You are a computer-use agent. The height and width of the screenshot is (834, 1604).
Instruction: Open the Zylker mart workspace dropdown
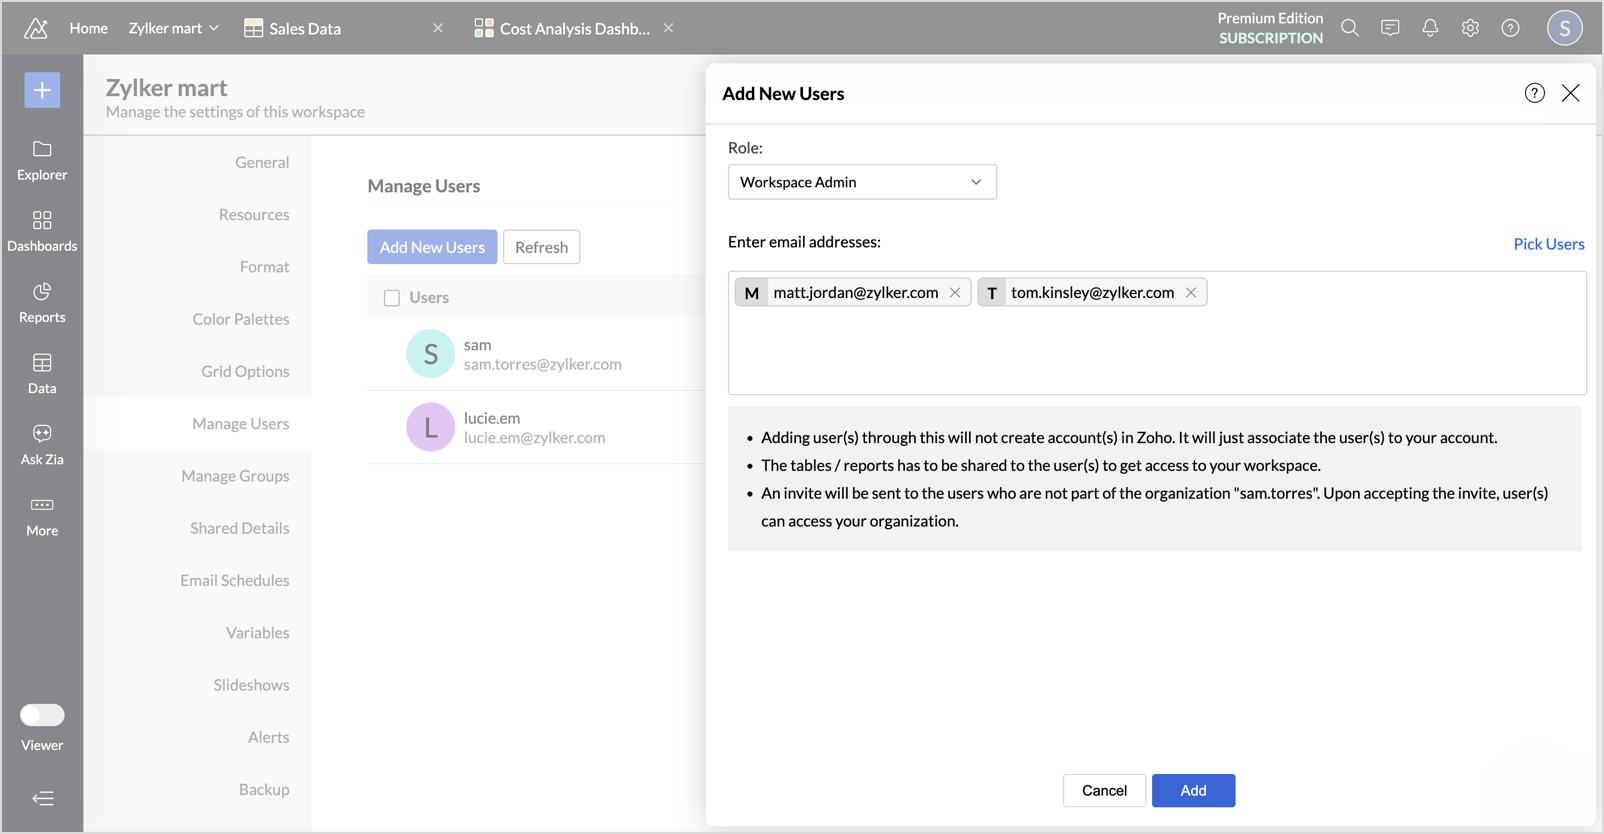pyautogui.click(x=173, y=28)
